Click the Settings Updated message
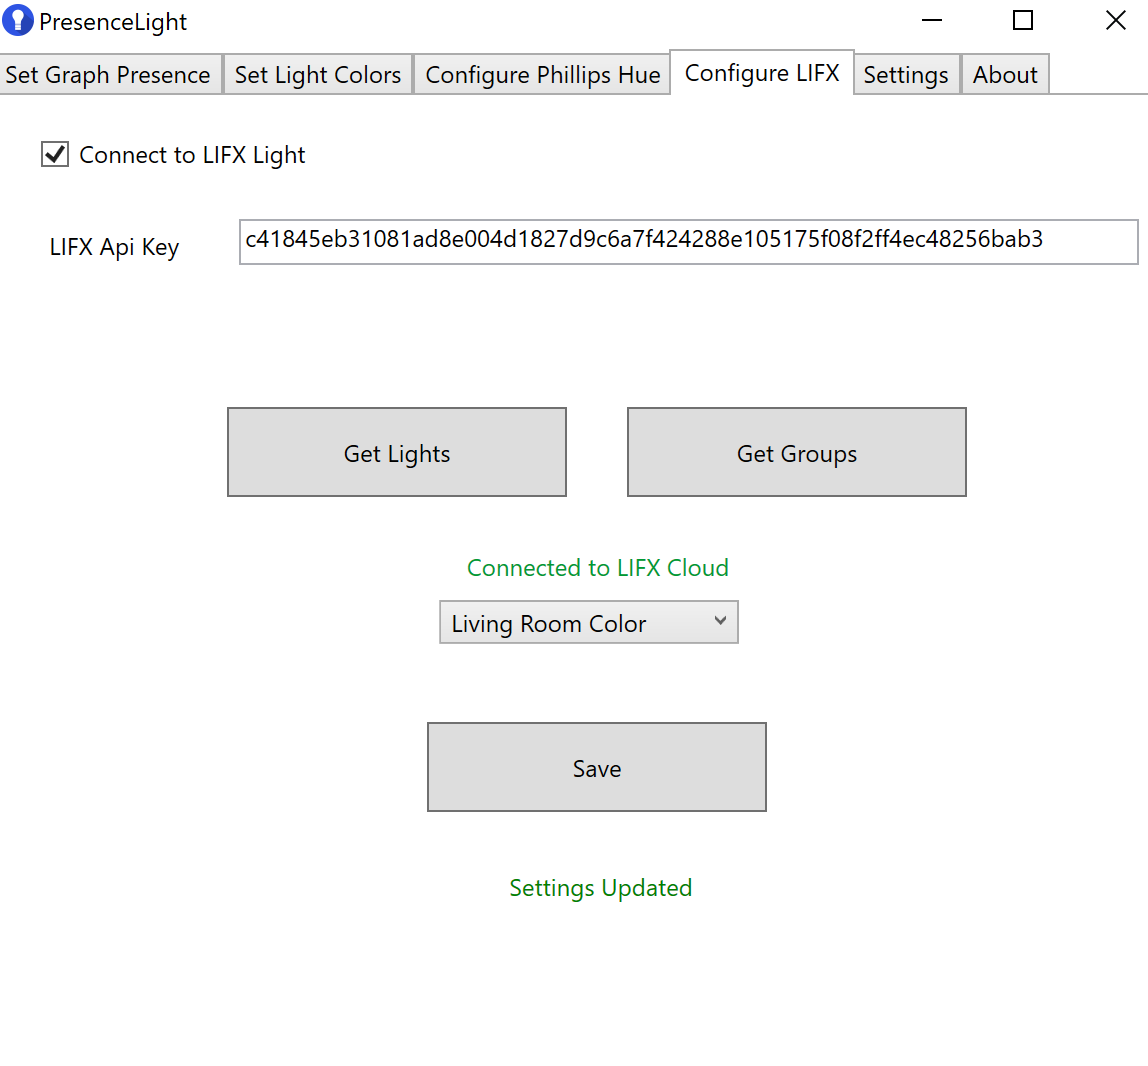This screenshot has width=1148, height=1066. tap(600, 888)
